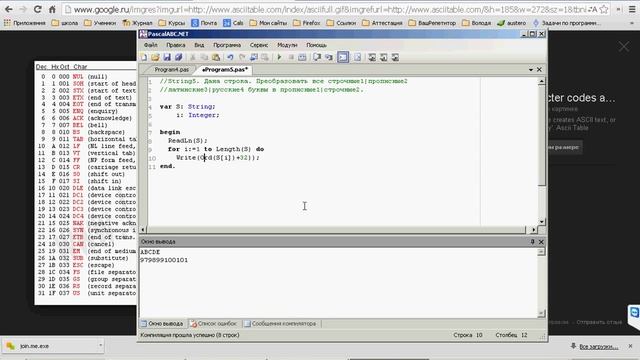Show the Окно вывода bottom tab
The width and height of the screenshot is (640, 360).
point(162,323)
